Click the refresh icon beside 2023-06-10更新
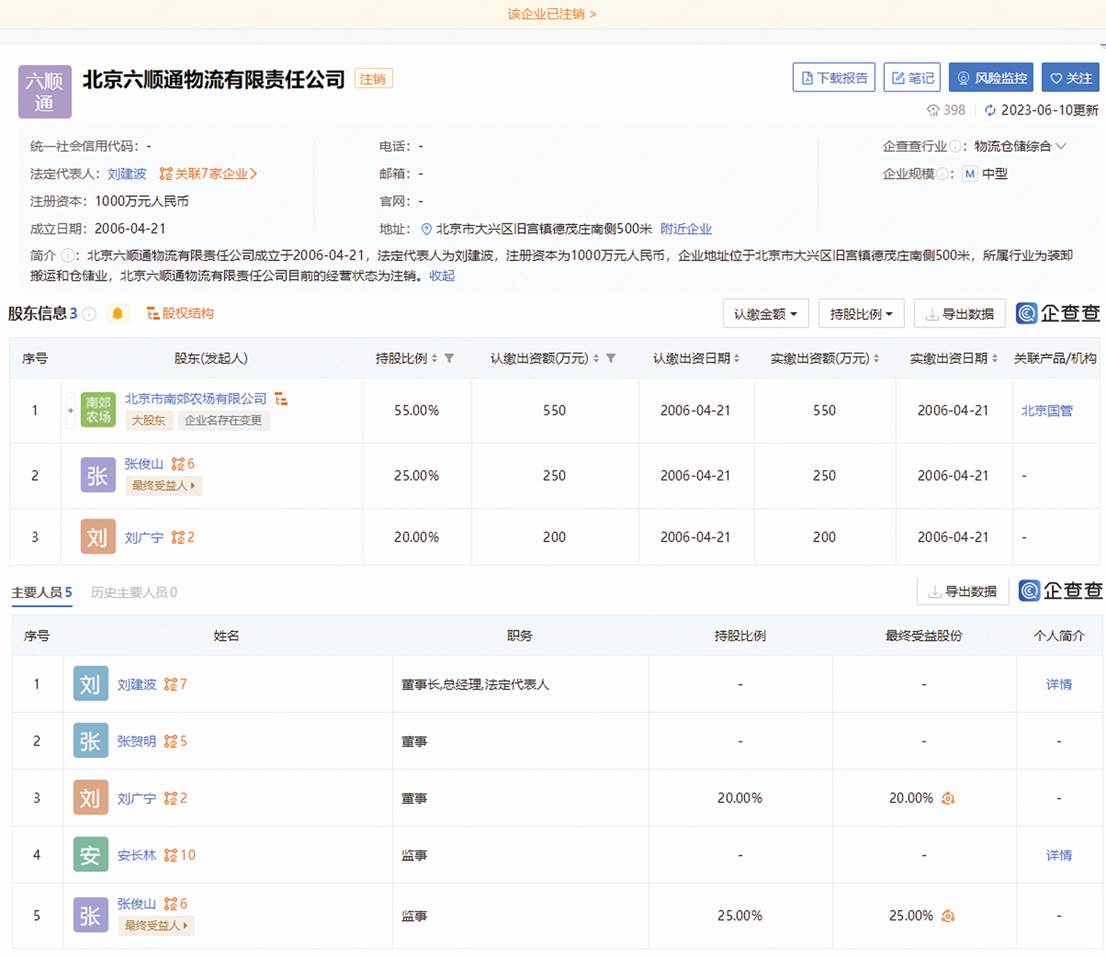Screen dimensions: 1106x958 (990, 110)
